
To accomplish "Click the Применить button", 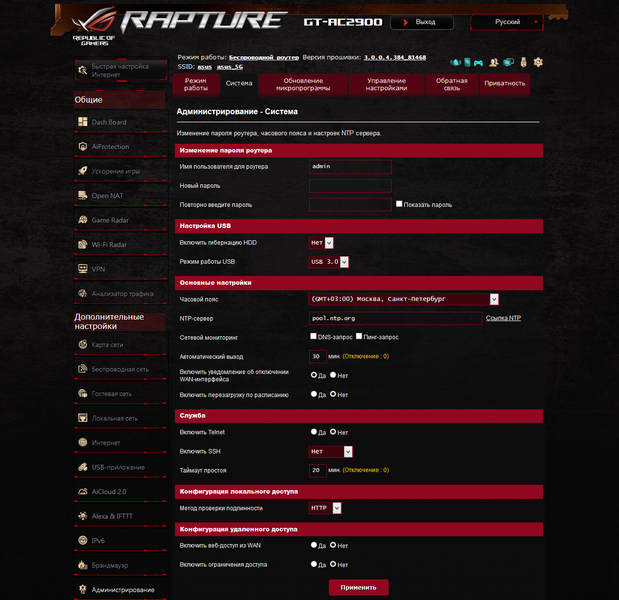I will coord(358,587).
